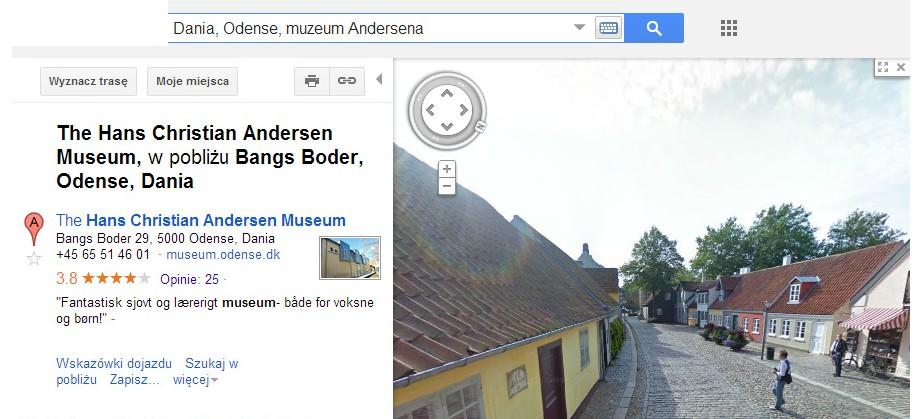Zoom out Street View with minus button
The height and width of the screenshot is (419, 915).
[x=447, y=187]
